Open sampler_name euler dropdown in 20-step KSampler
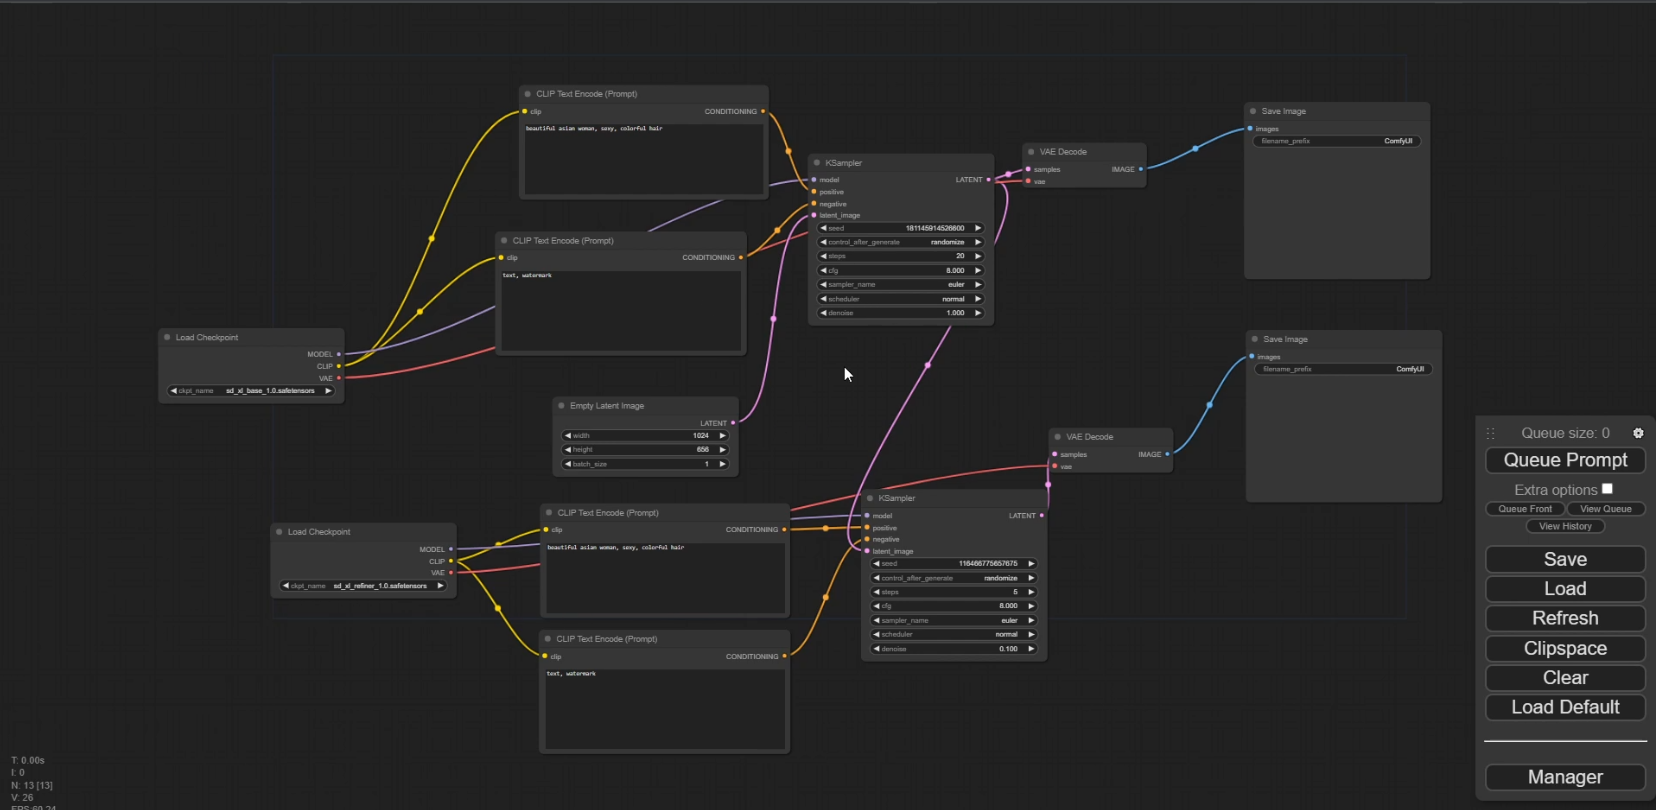The width and height of the screenshot is (1656, 810). (x=901, y=285)
